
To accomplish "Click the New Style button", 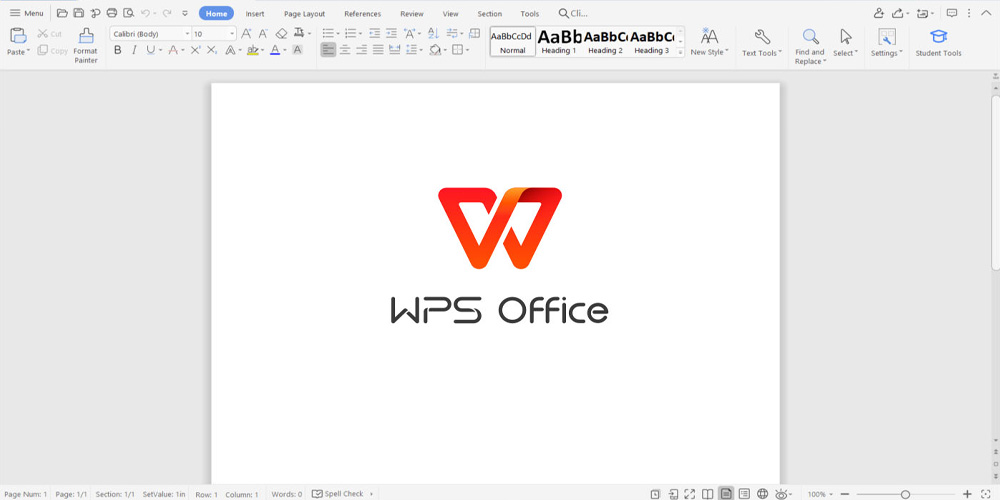I will (x=709, y=43).
